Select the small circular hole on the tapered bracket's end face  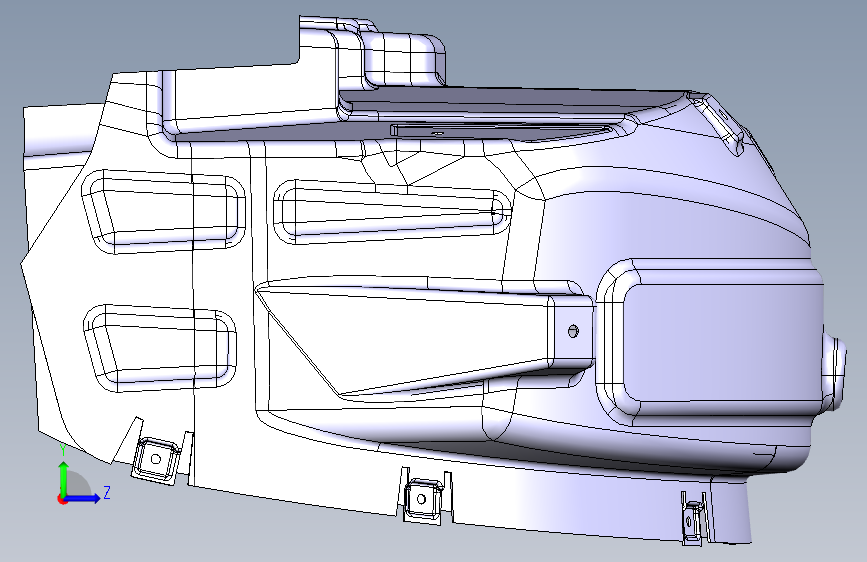[x=573, y=331]
